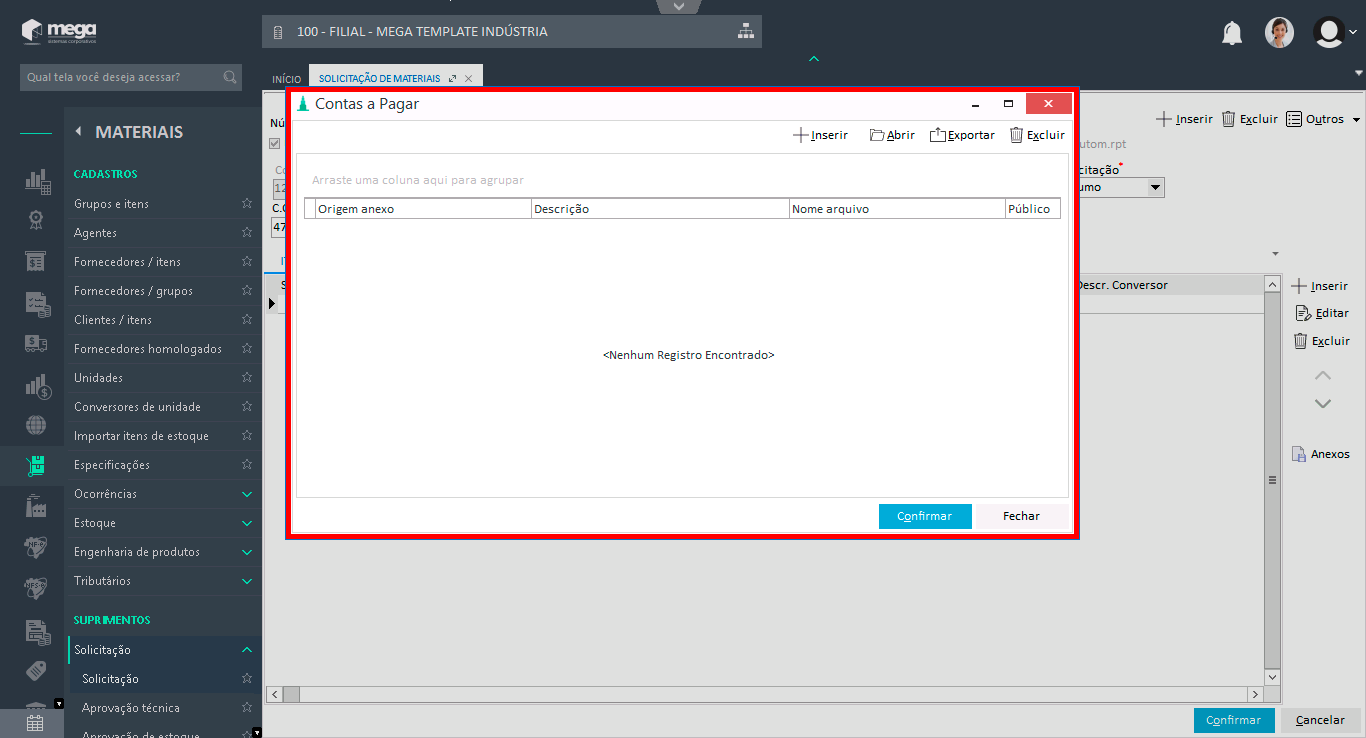Image resolution: width=1366 pixels, height=738 pixels.
Task: Click the notification bell icon
Action: point(1232,33)
